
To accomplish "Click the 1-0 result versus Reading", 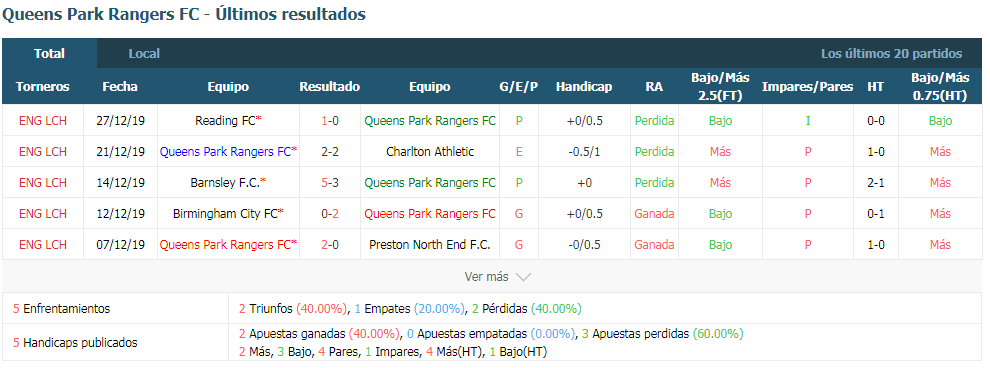I will coord(330,121).
